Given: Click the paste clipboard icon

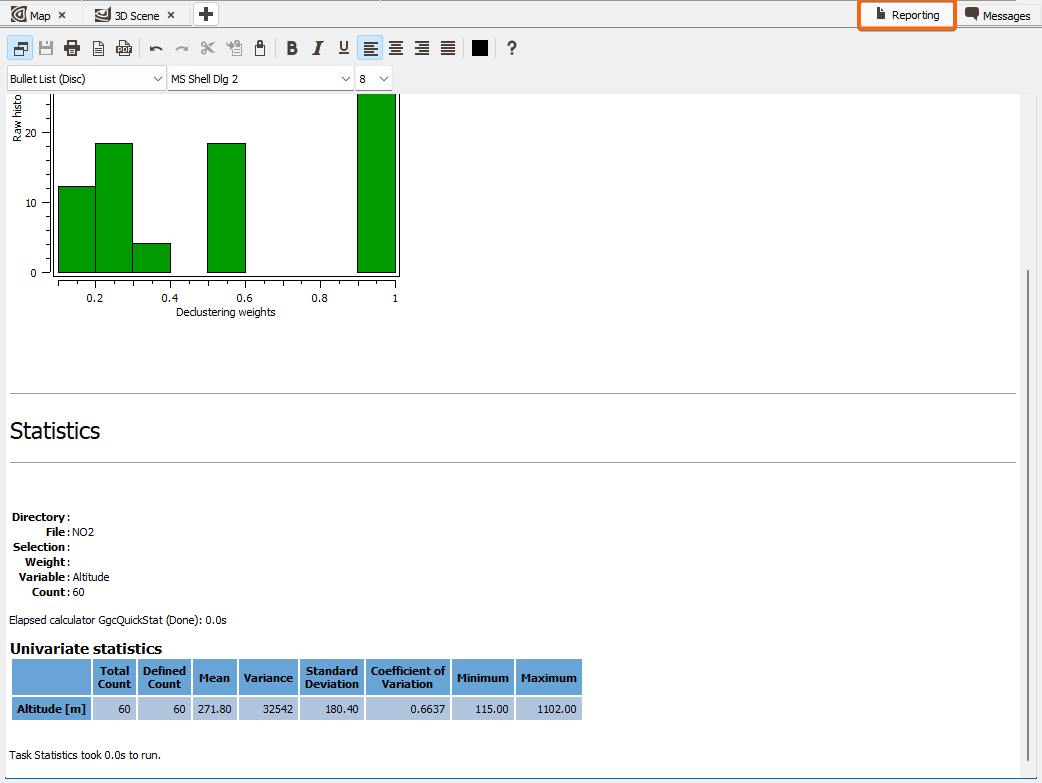Looking at the screenshot, I should [260, 48].
